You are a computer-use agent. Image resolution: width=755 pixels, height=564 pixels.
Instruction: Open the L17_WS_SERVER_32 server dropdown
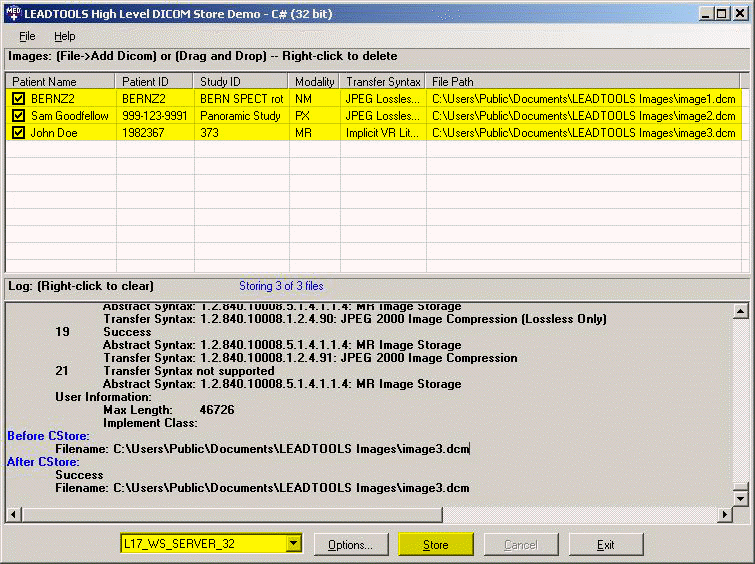293,544
